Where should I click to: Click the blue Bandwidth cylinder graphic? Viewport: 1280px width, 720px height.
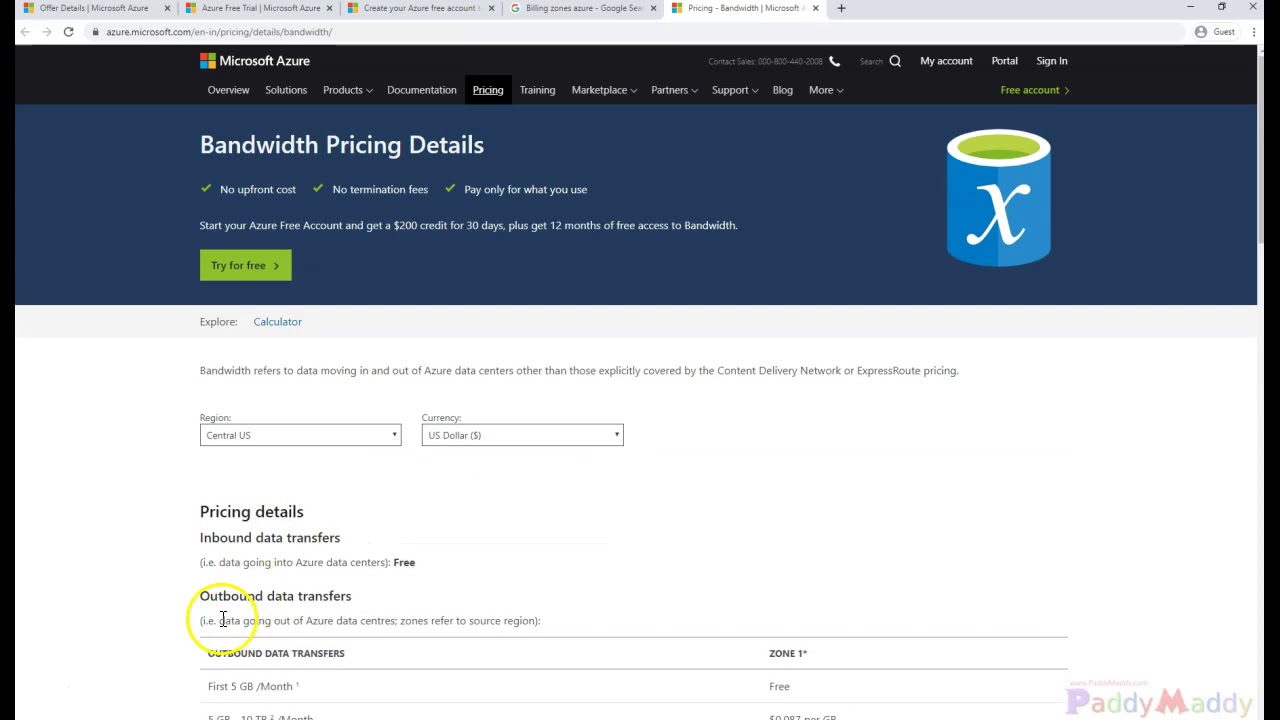[998, 198]
